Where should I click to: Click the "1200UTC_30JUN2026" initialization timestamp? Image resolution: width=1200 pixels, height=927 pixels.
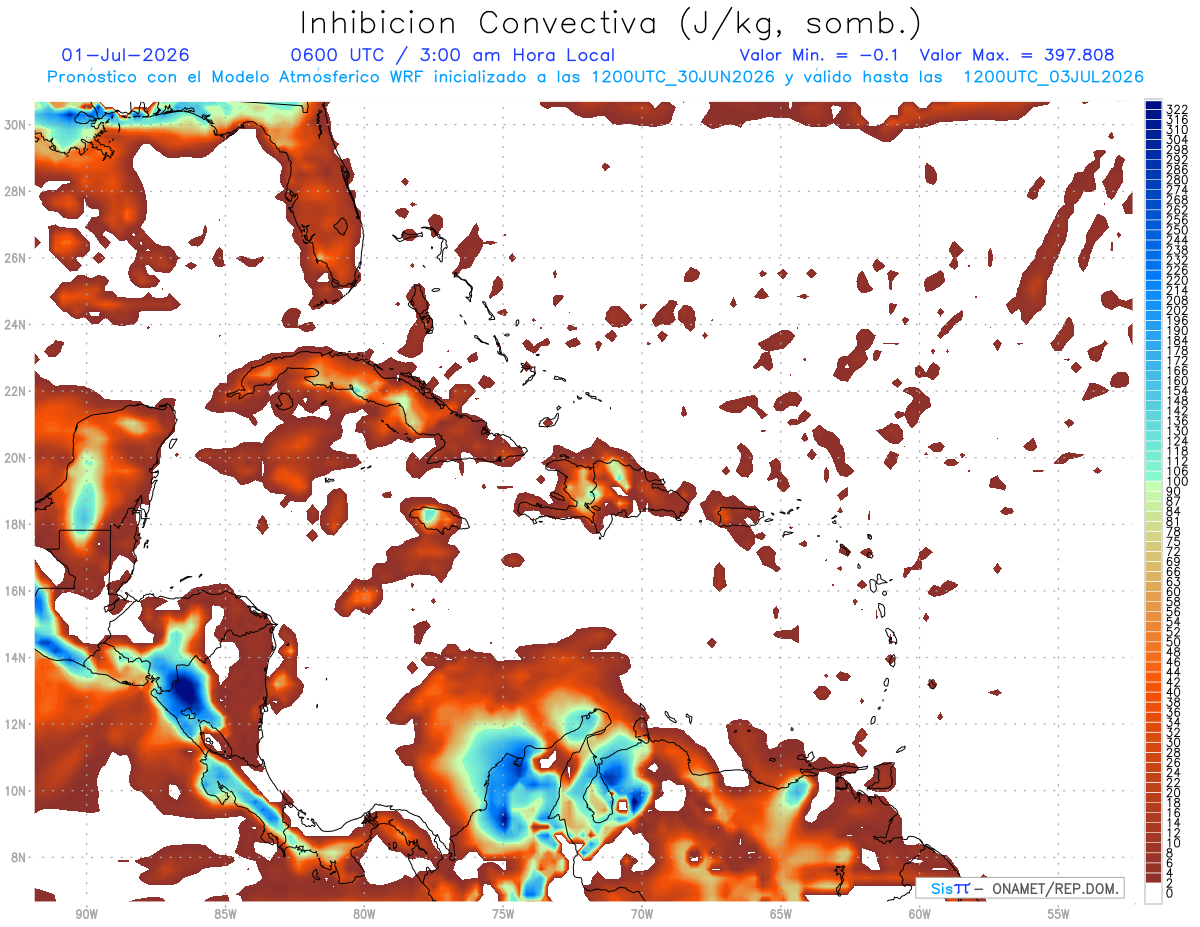(x=683, y=77)
